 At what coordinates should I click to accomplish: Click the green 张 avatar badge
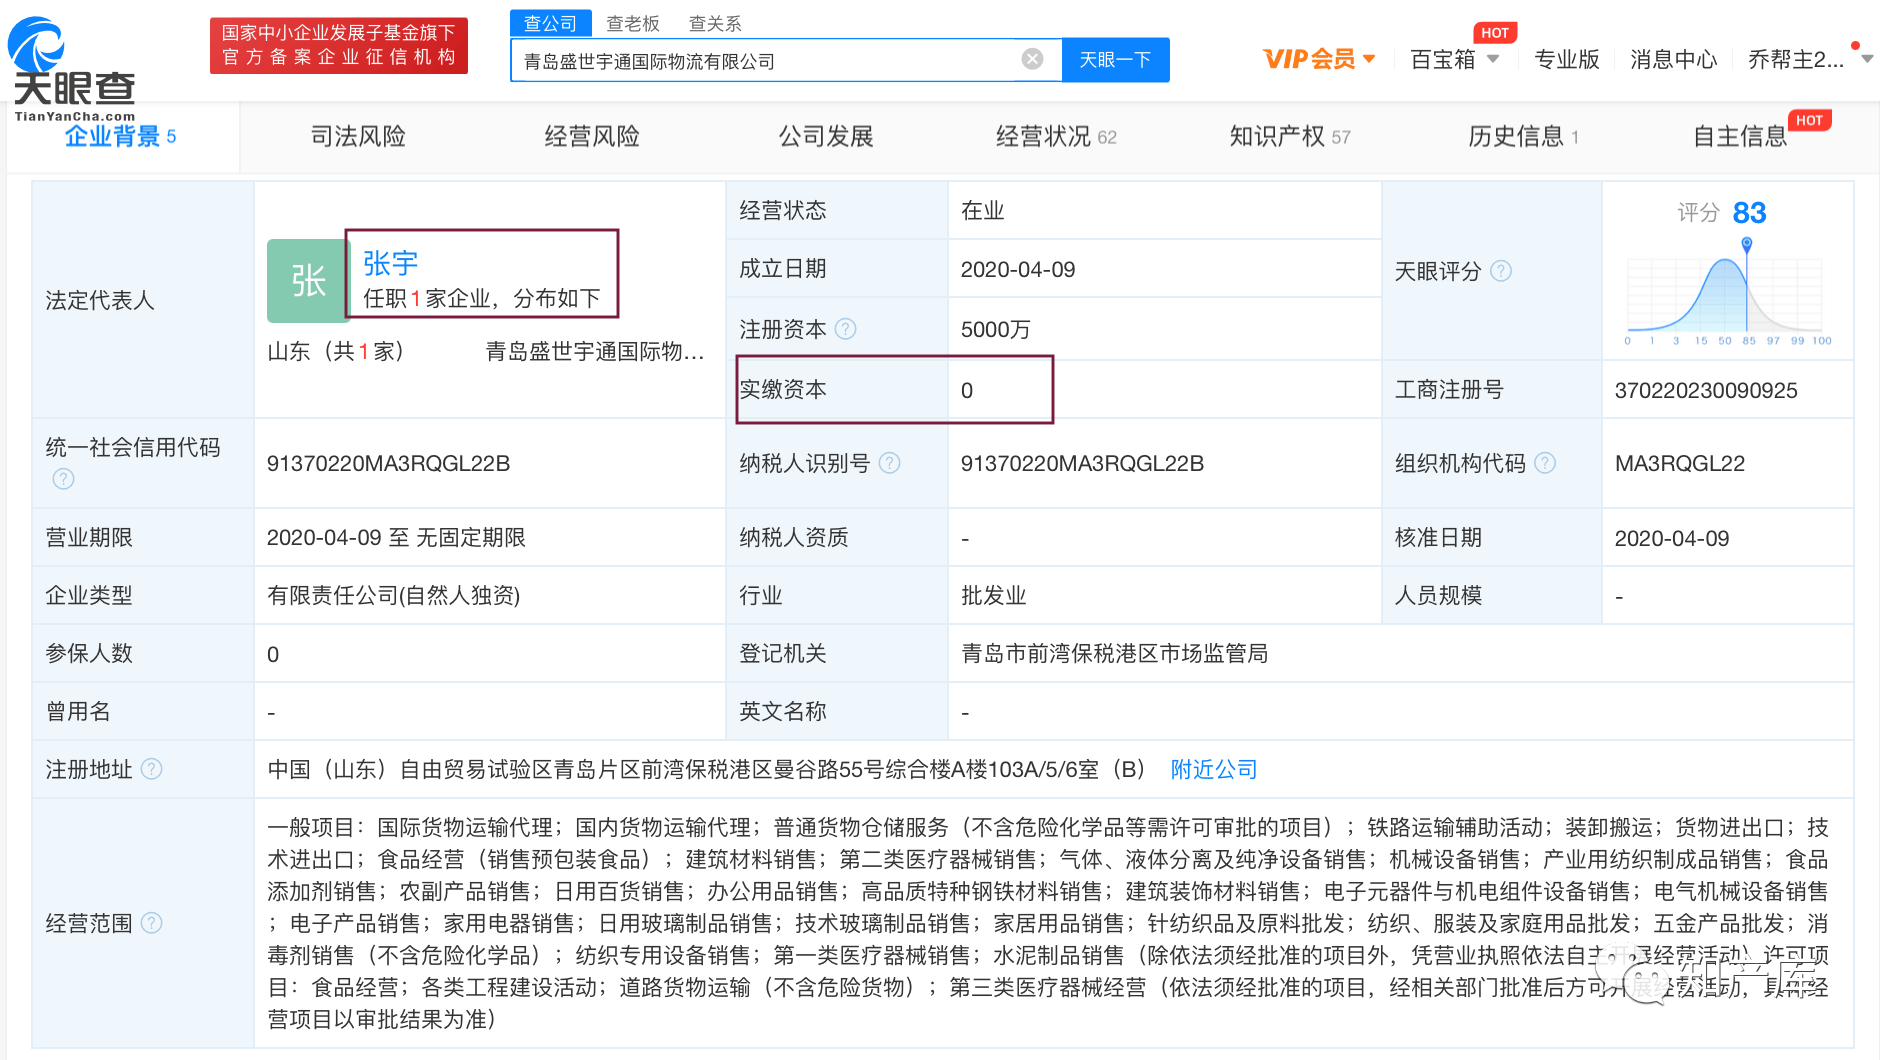point(307,281)
